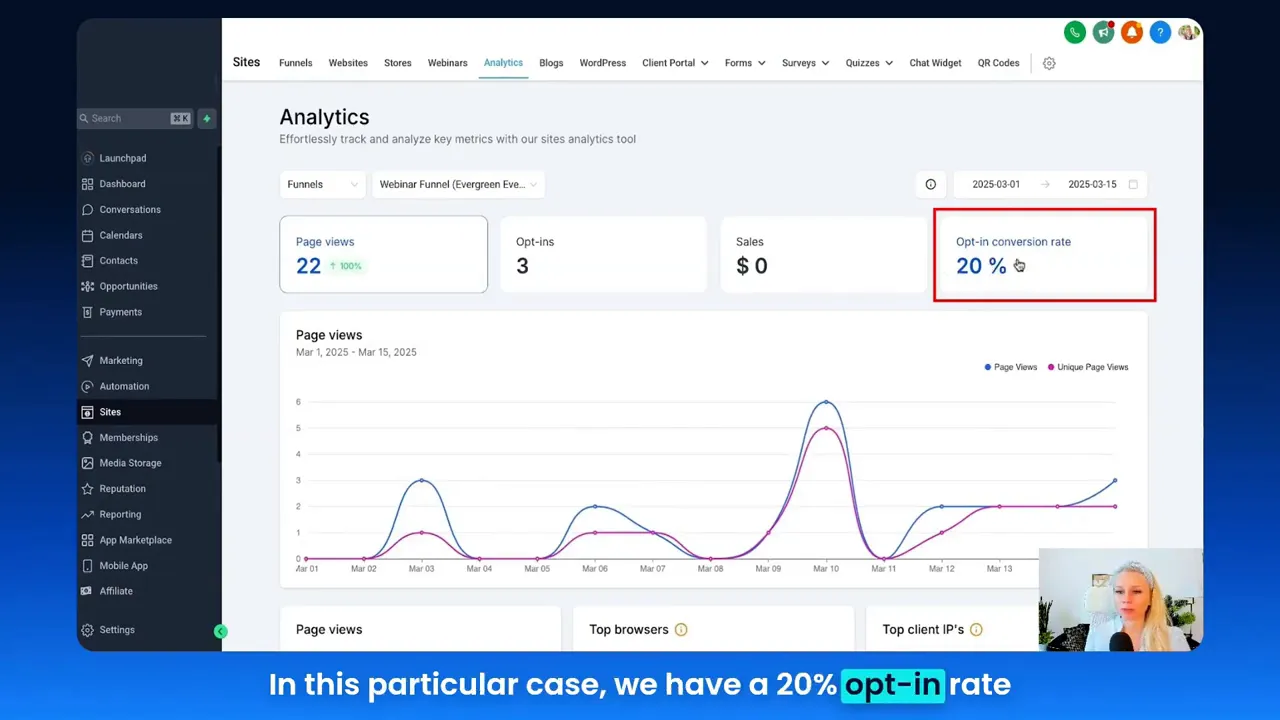Open the Funnels filter dropdown

click(322, 184)
